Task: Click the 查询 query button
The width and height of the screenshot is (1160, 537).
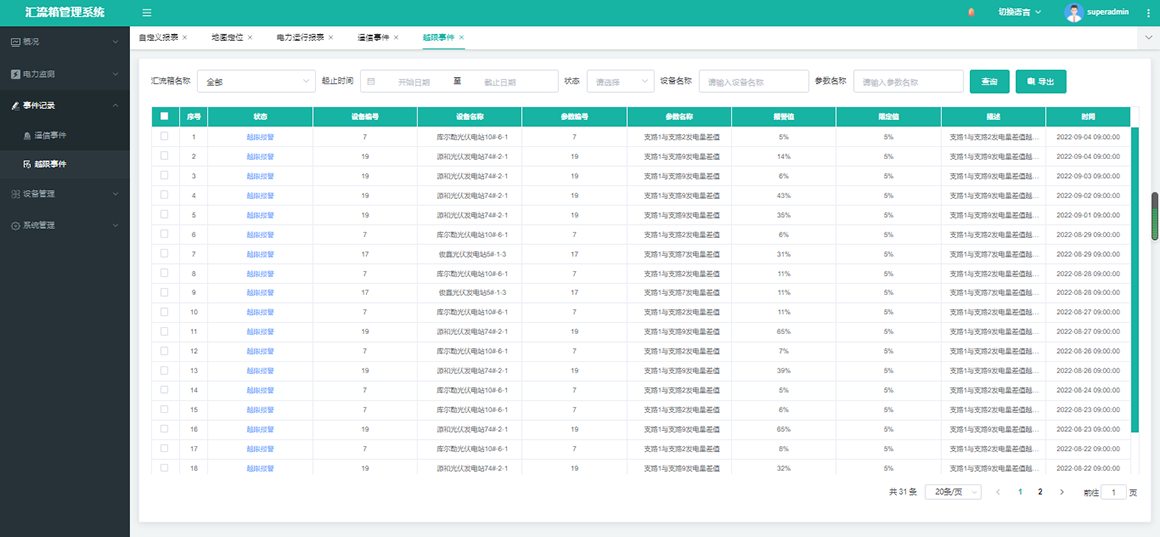Action: click(990, 81)
